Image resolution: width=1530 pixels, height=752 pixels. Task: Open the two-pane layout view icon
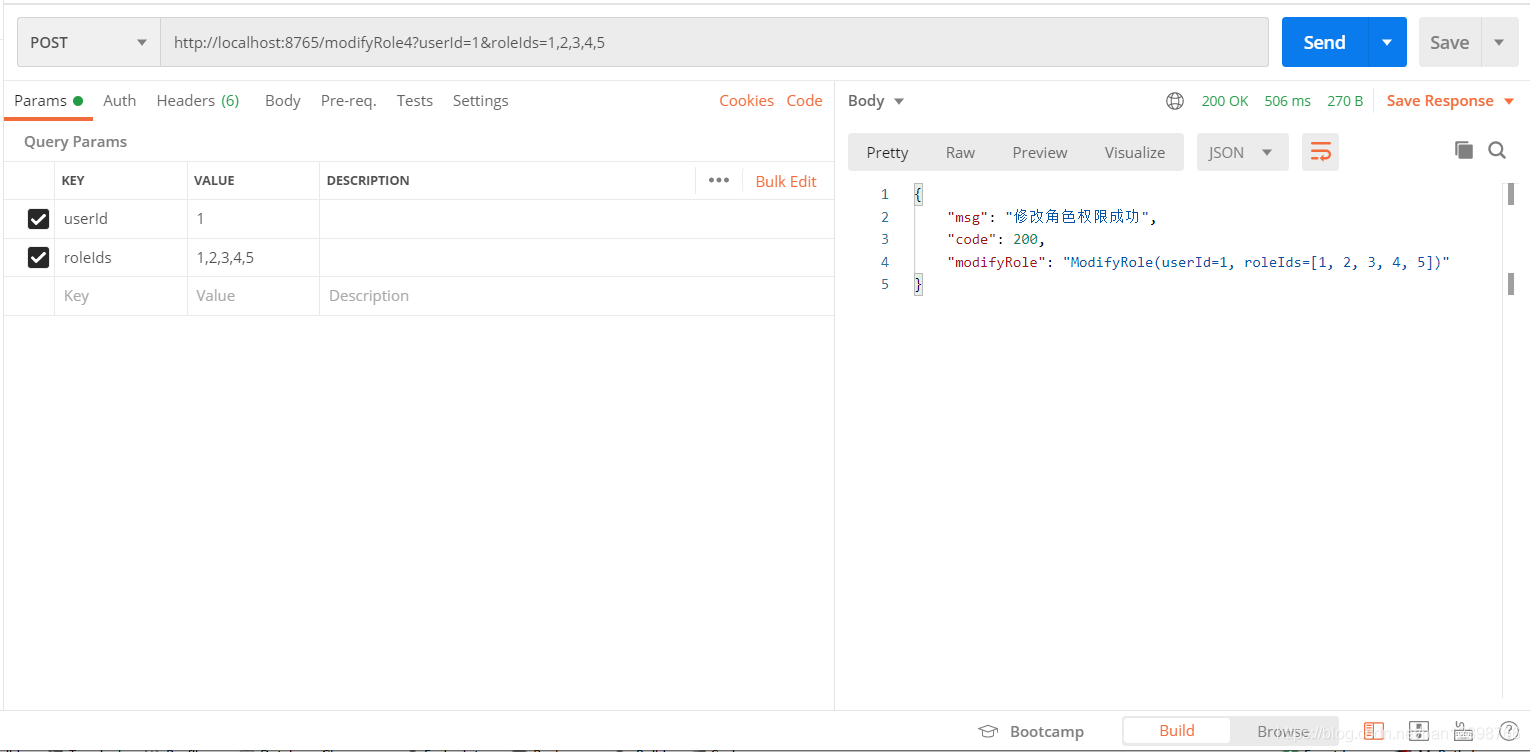pyautogui.click(x=1374, y=731)
